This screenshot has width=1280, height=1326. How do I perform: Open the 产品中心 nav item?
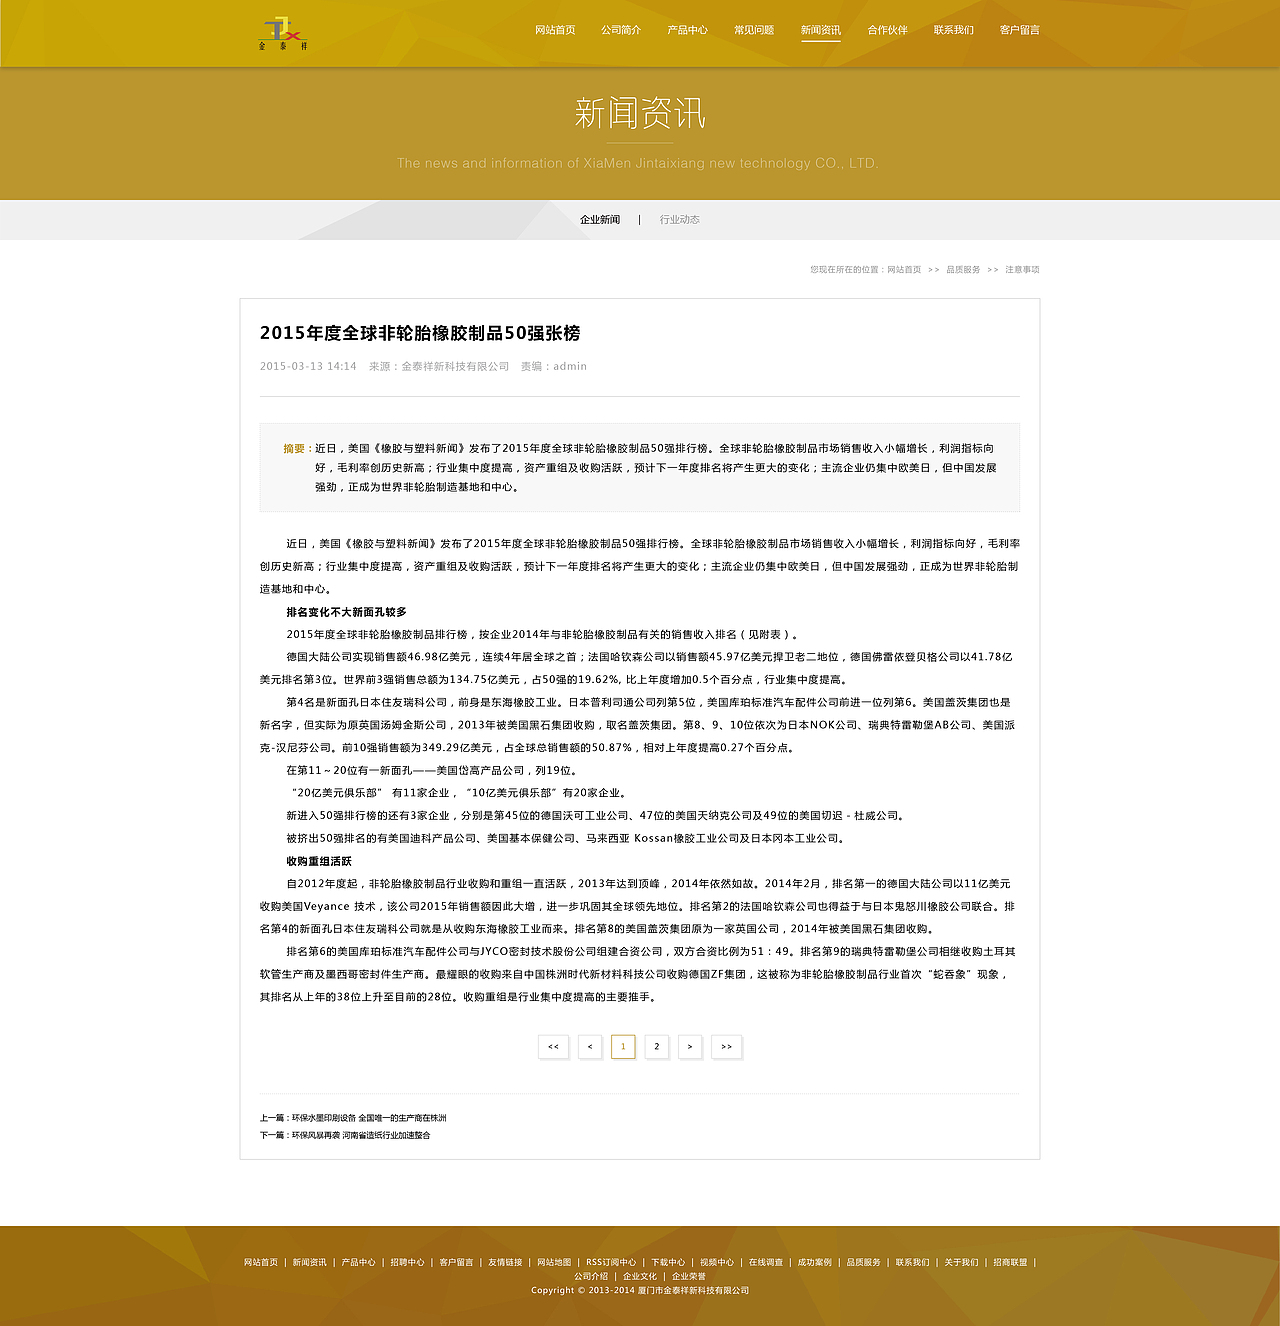click(687, 30)
